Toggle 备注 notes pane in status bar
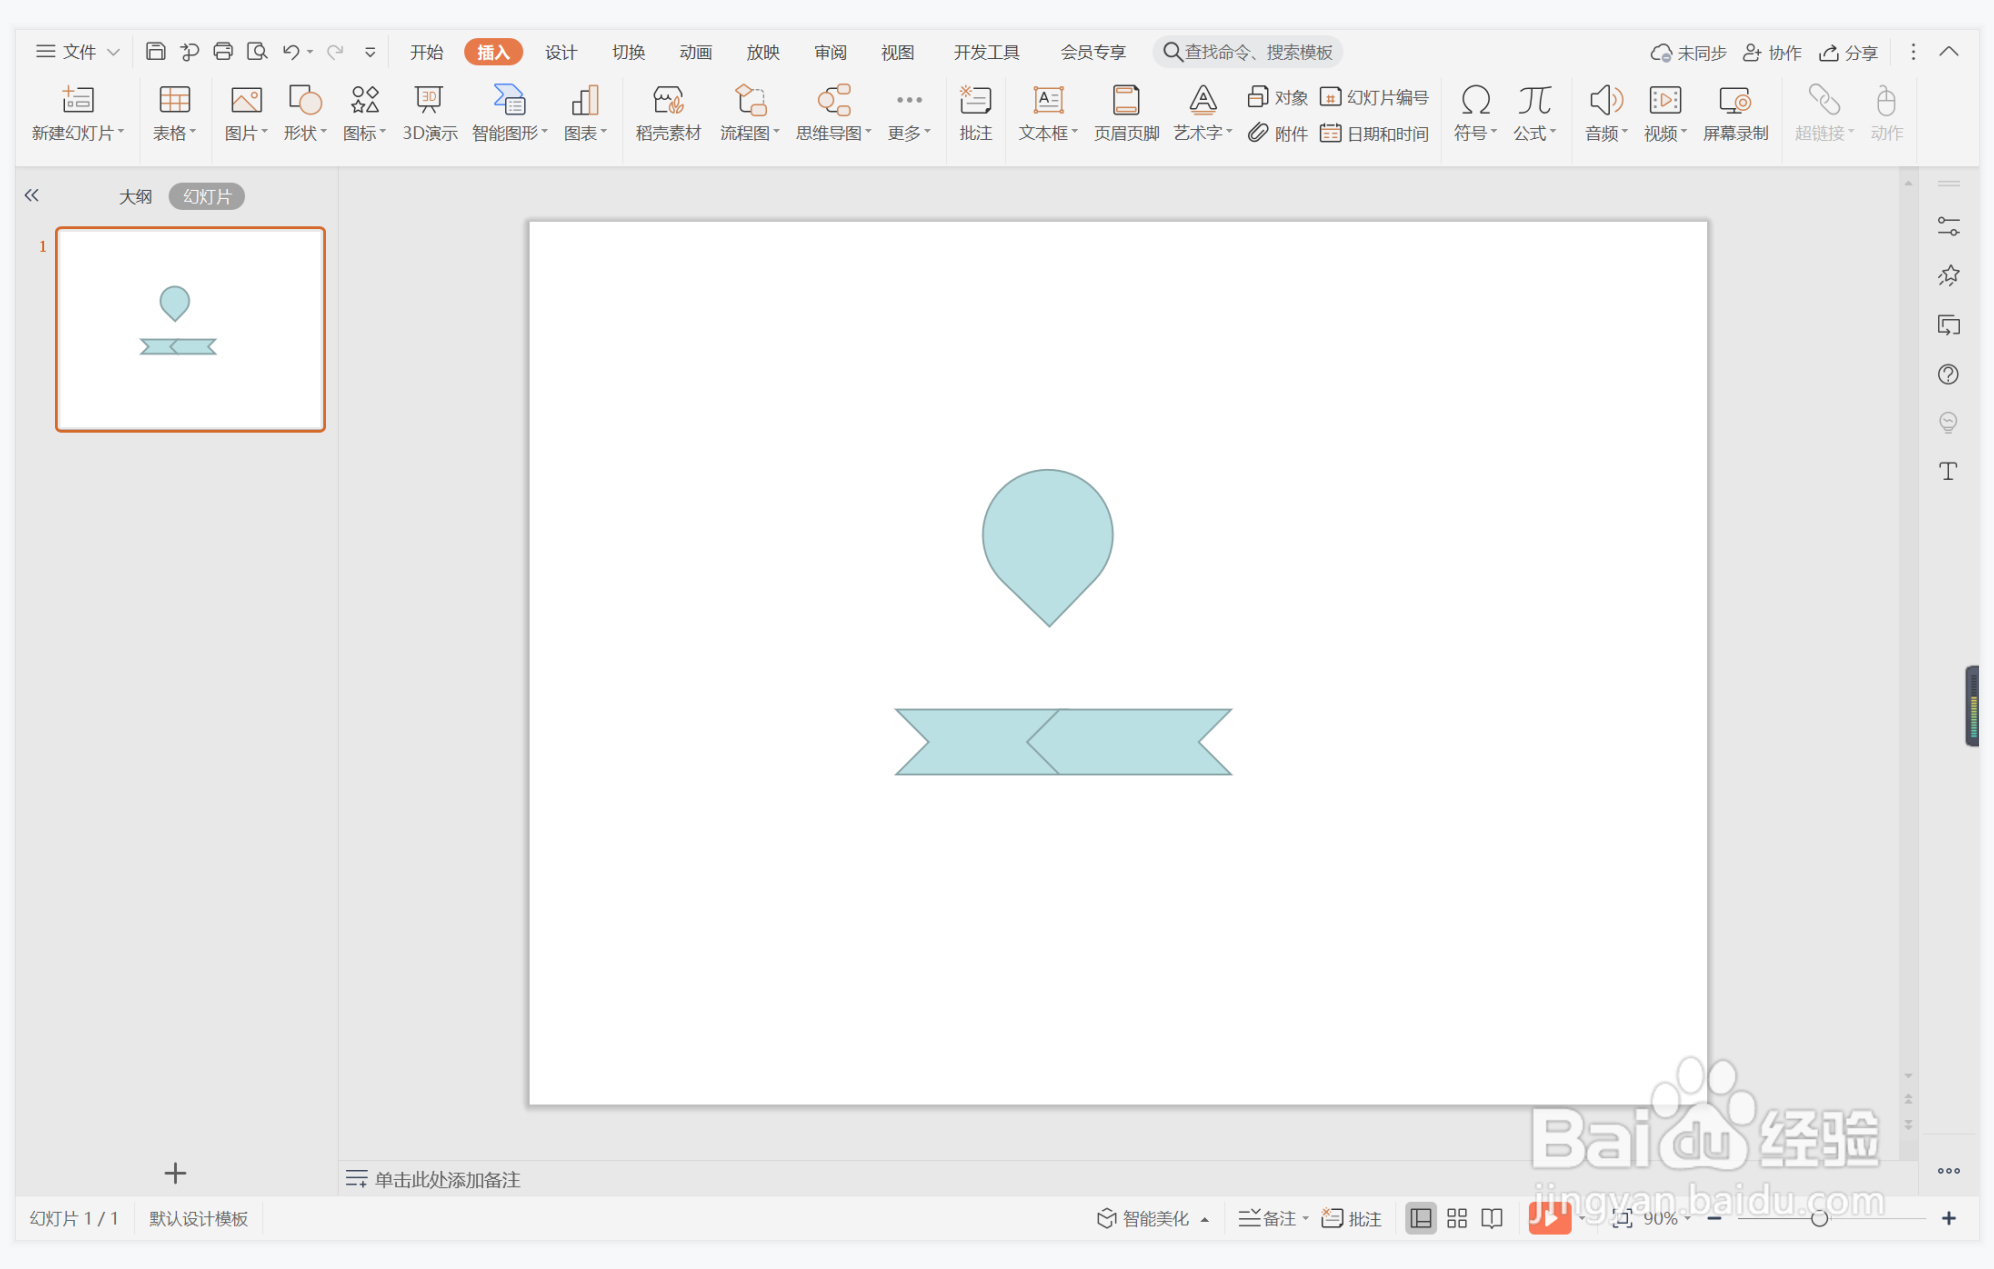This screenshot has width=1994, height=1269. coord(1272,1218)
